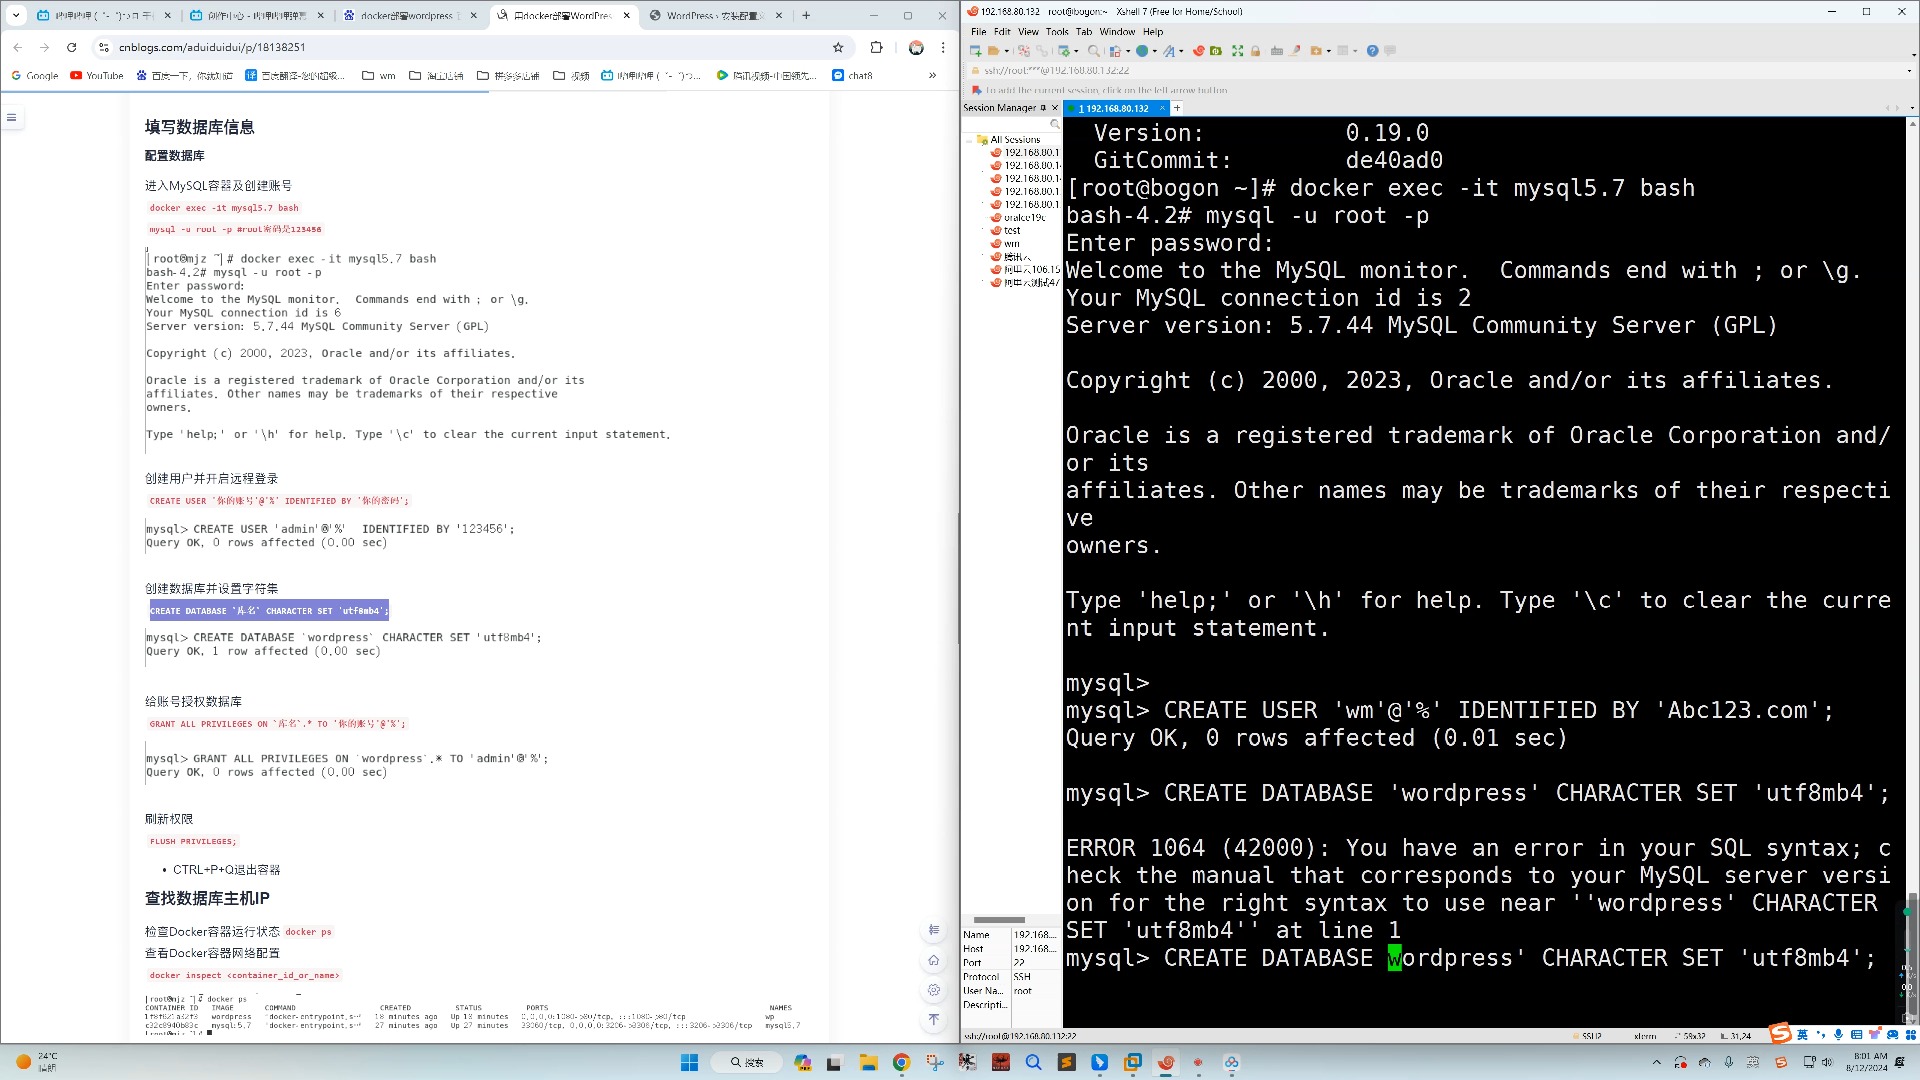1920x1080 pixels.
Task: Close the Session Manager panel
Action: pyautogui.click(x=1054, y=108)
